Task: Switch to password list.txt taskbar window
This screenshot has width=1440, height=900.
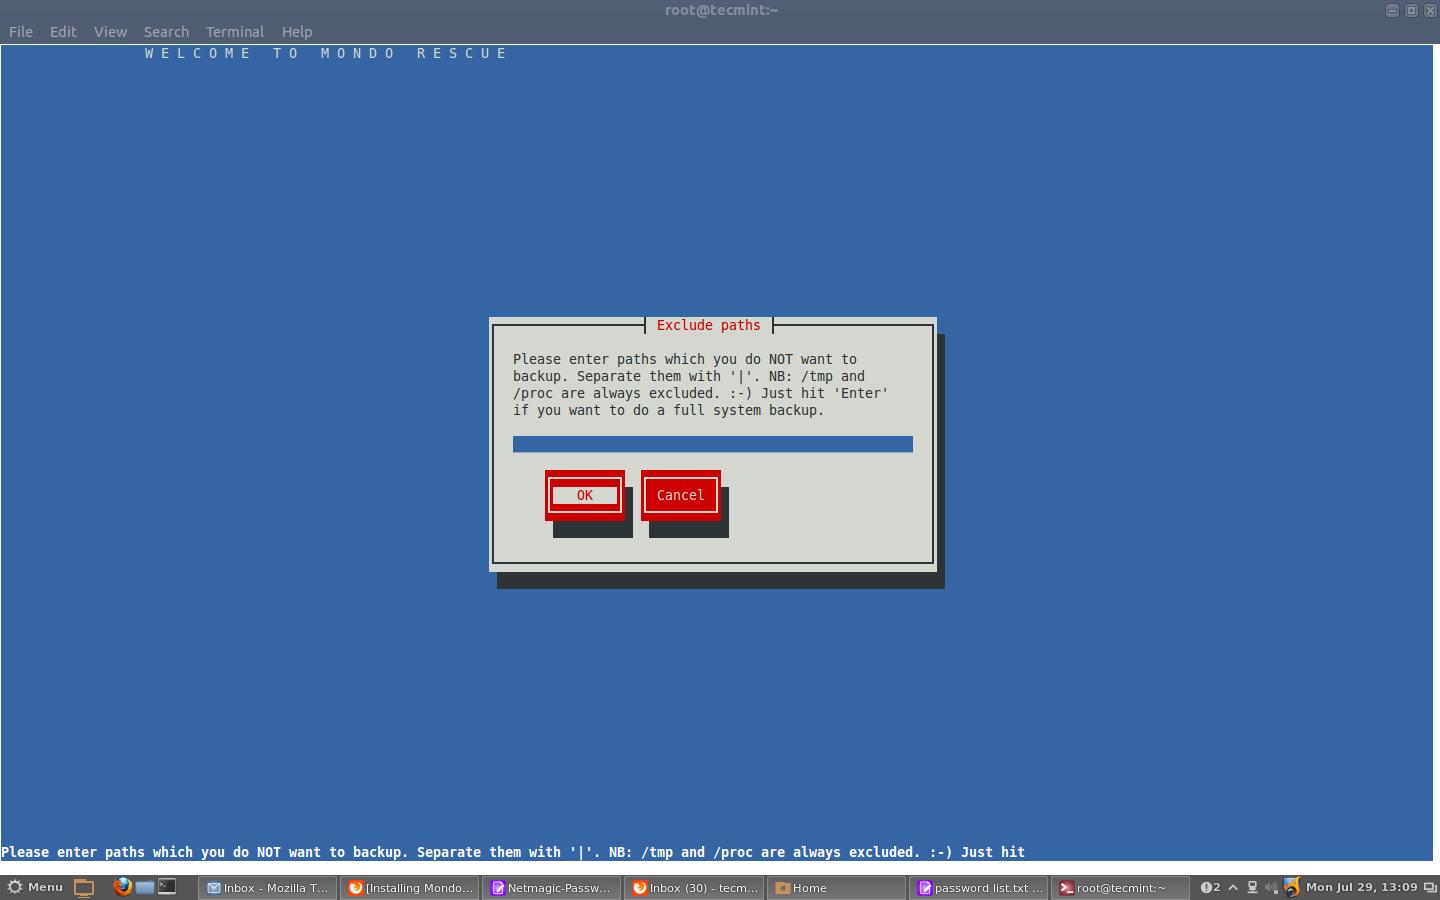Action: click(980, 888)
